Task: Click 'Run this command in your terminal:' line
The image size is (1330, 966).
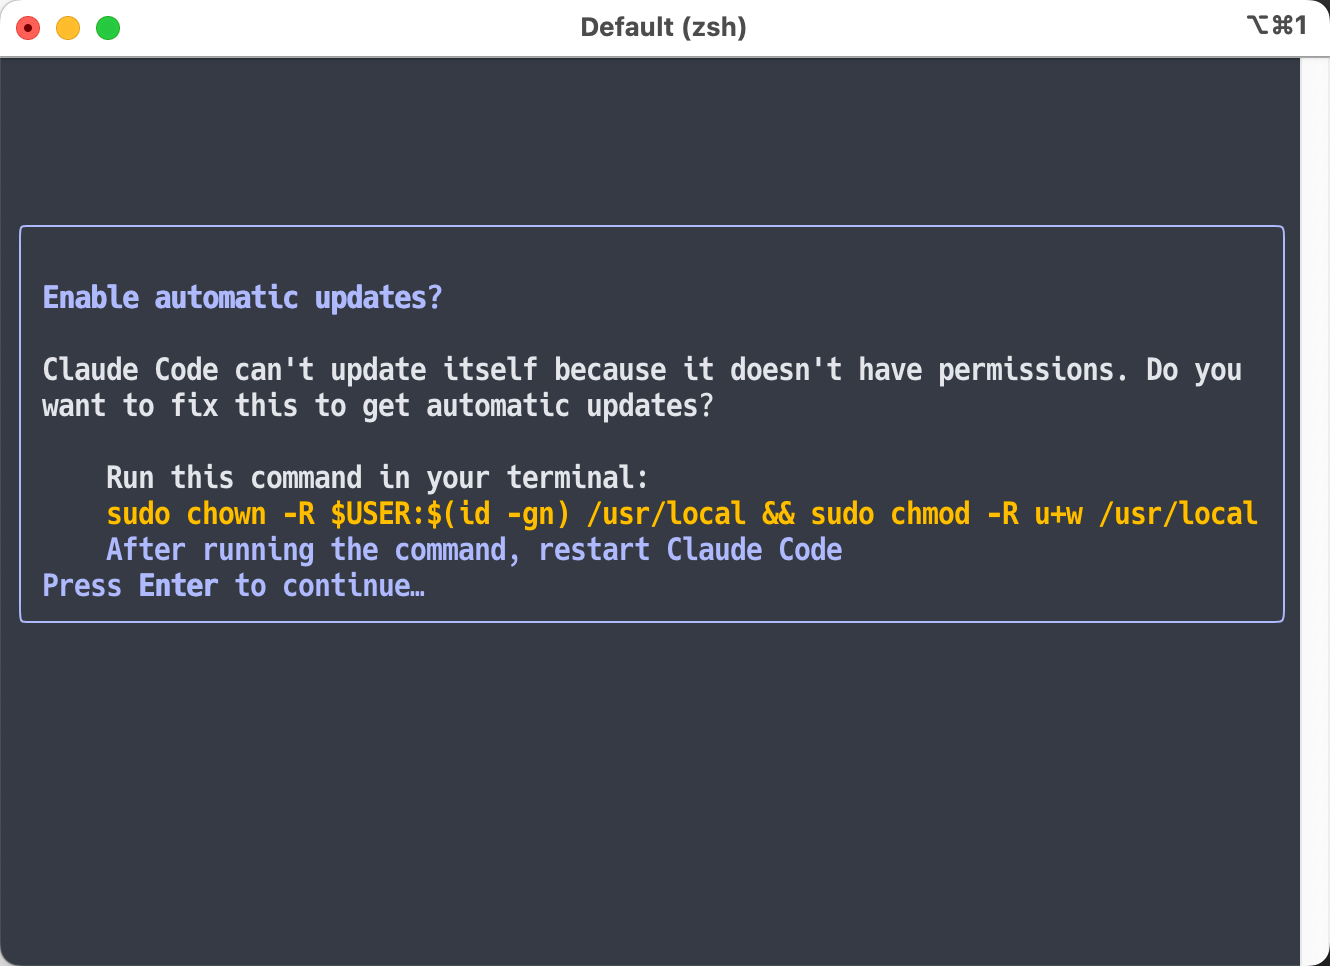Action: point(375,477)
